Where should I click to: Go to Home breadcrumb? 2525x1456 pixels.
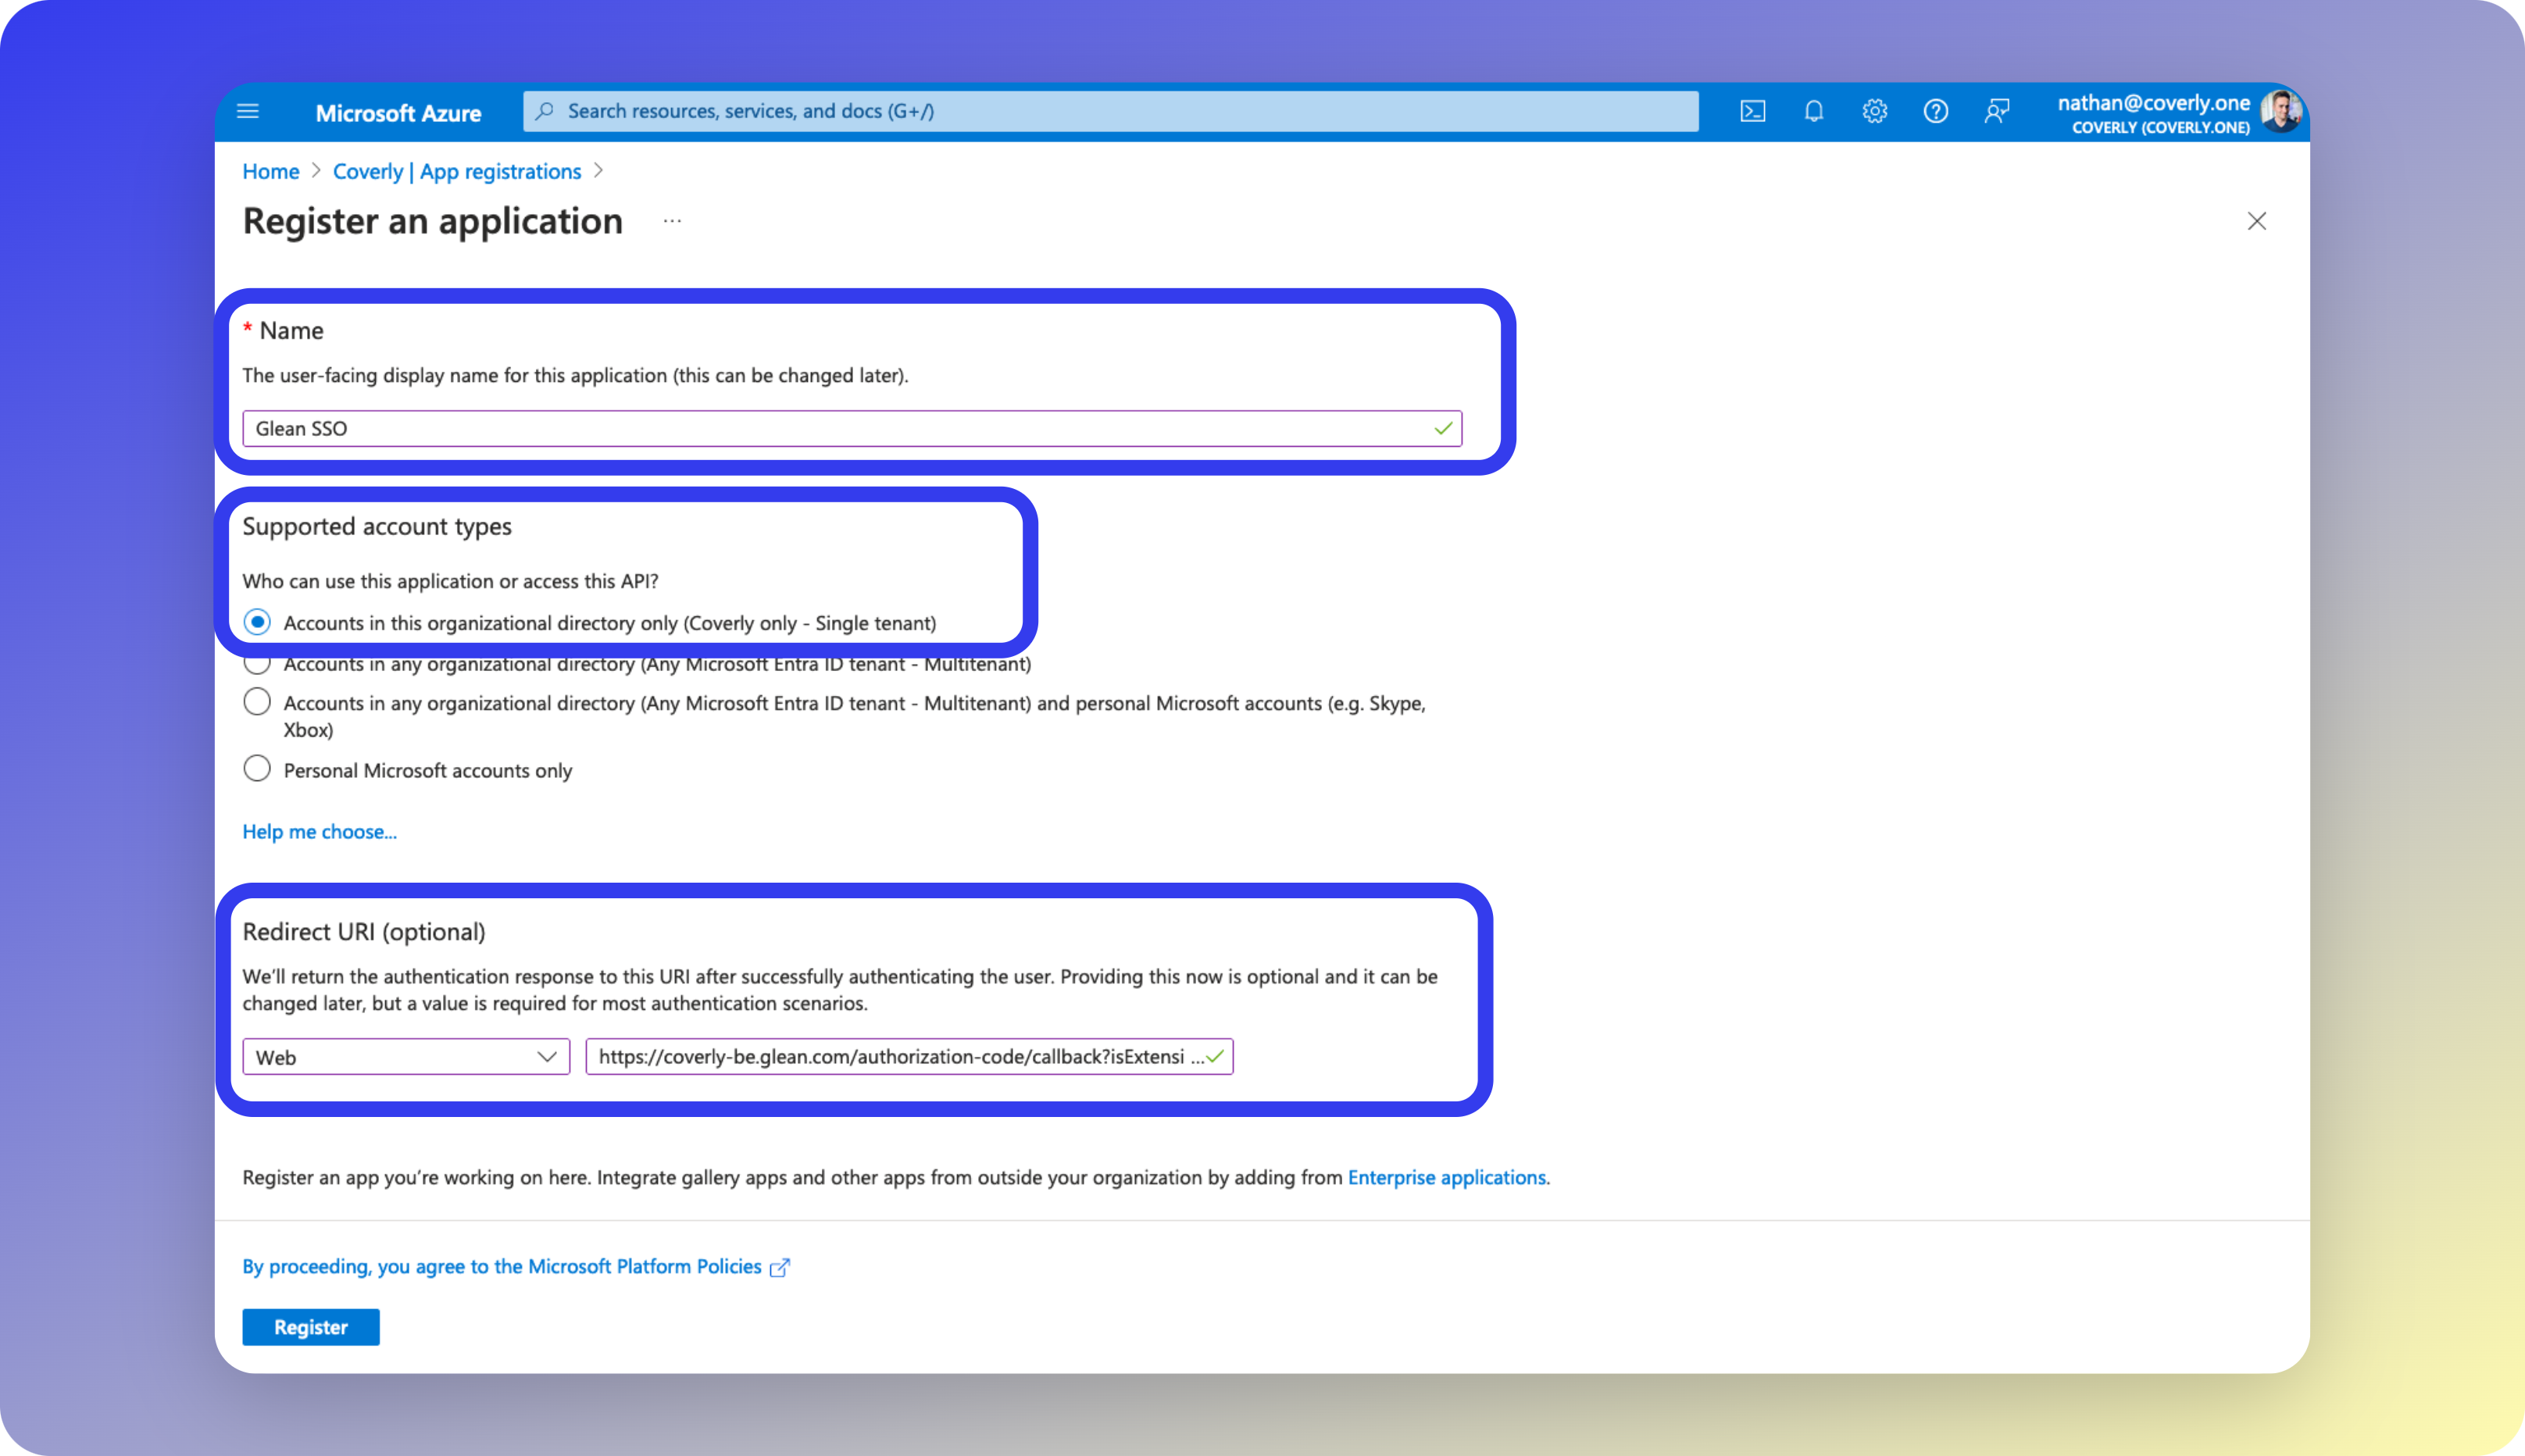(x=270, y=171)
